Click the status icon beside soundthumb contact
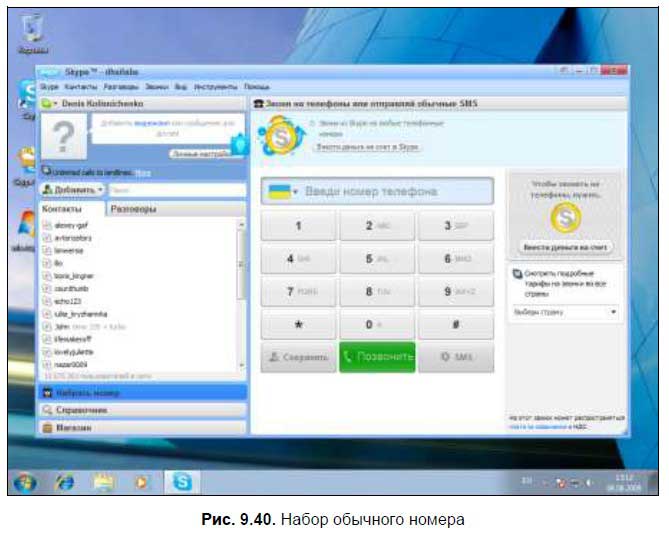 [x=47, y=289]
